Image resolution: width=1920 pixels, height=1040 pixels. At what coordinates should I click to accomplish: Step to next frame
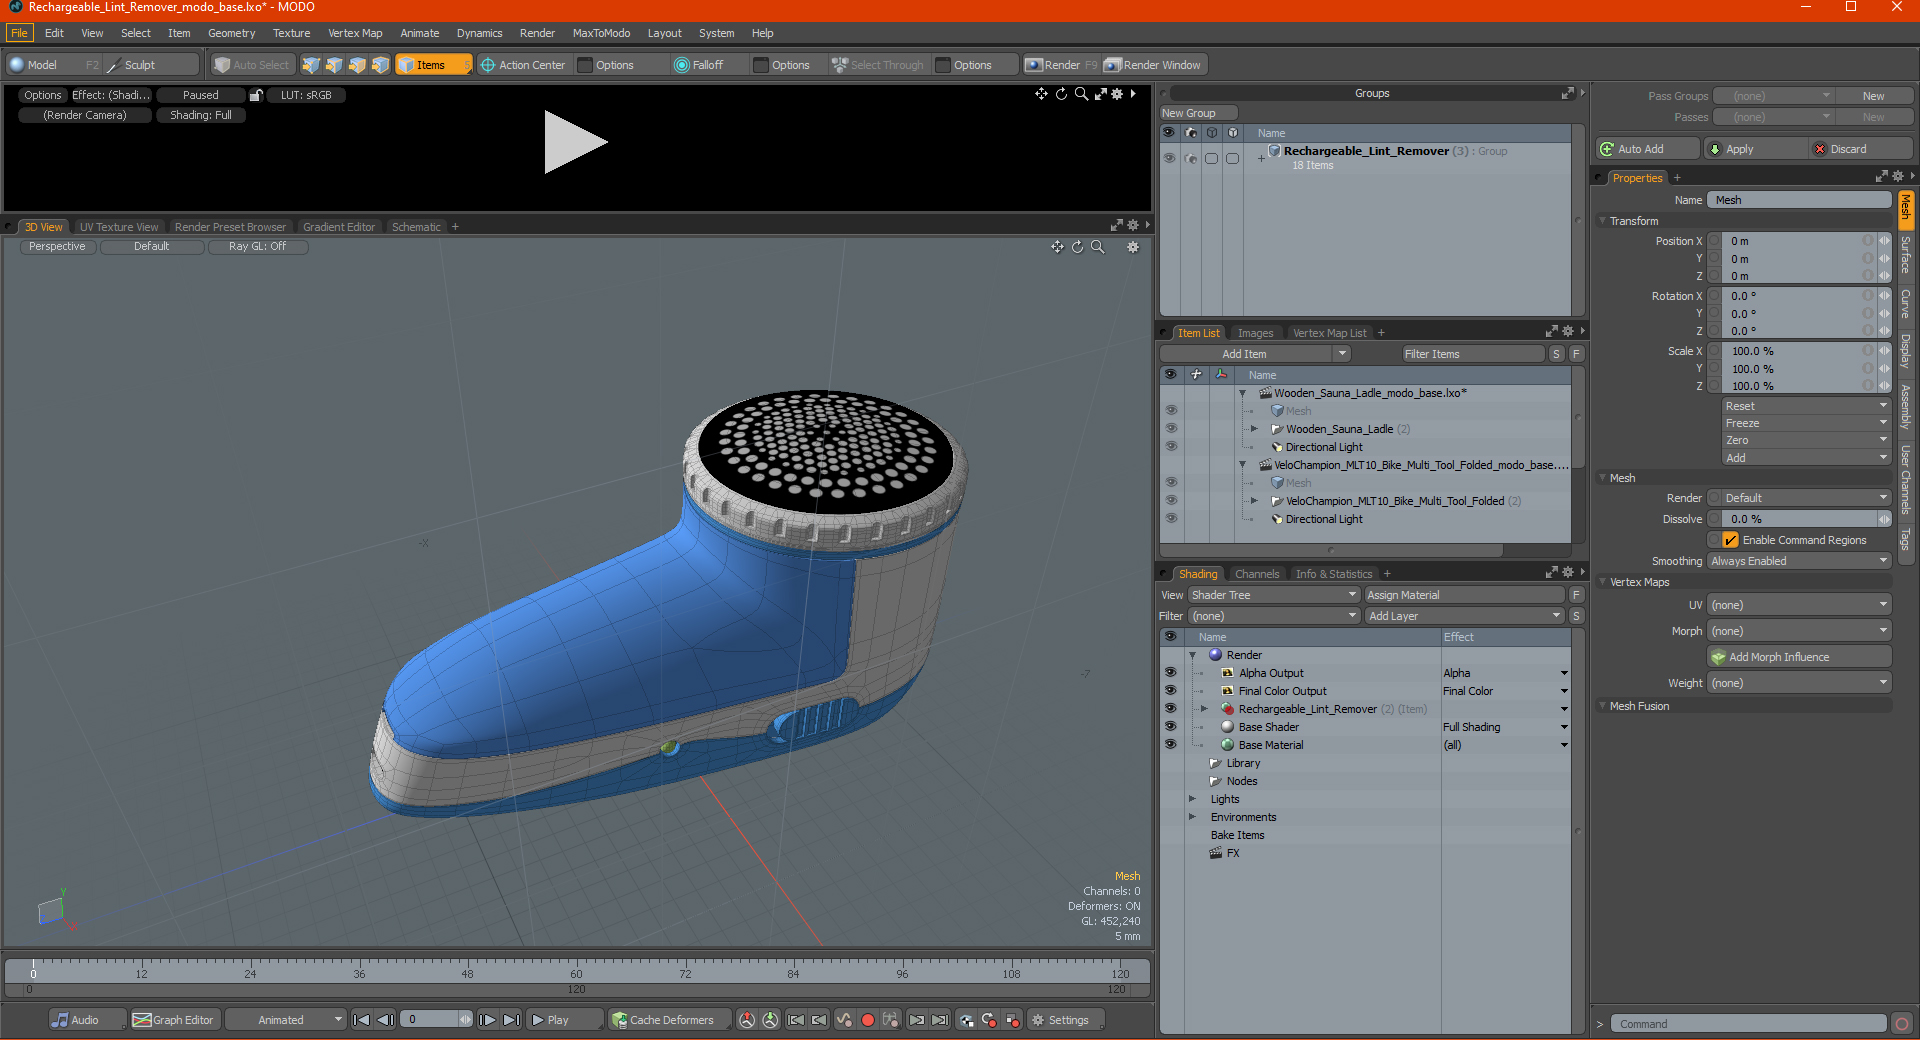click(x=487, y=1020)
